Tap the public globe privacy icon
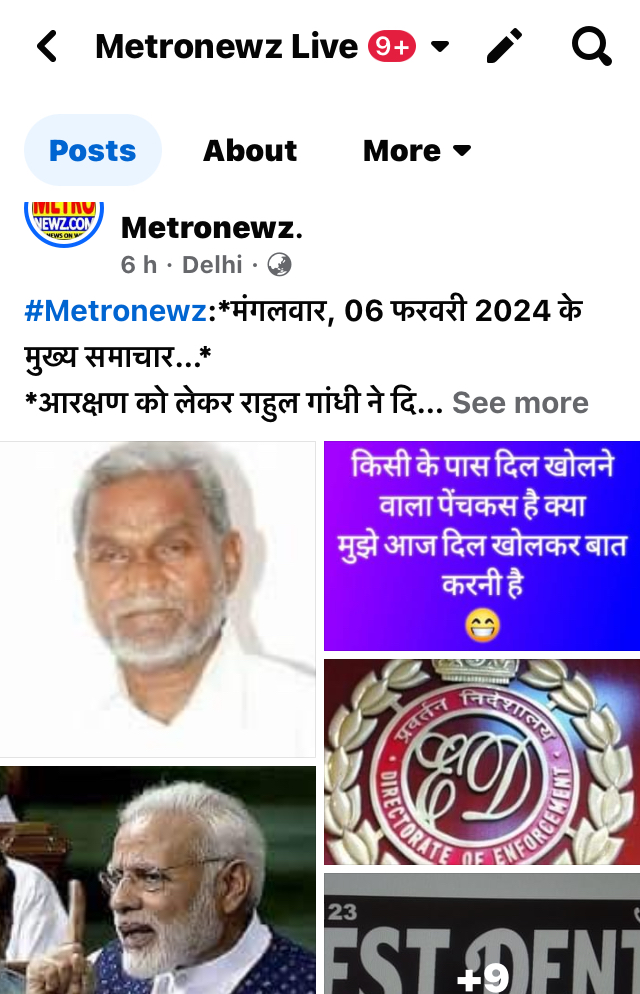Image resolution: width=640 pixels, height=994 pixels. click(279, 264)
